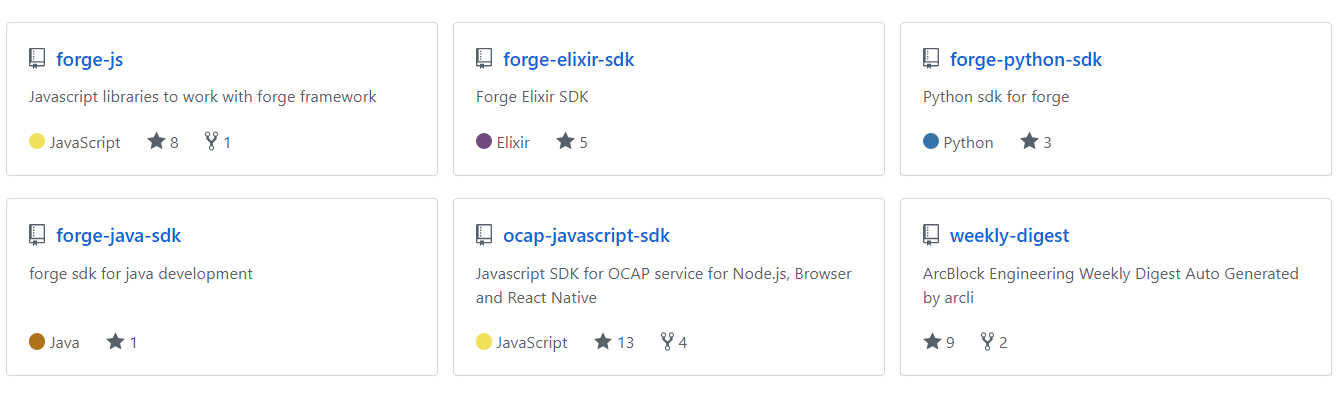Click the yellow JavaScript language dot on forge-js
The image size is (1336, 396).
37,141
